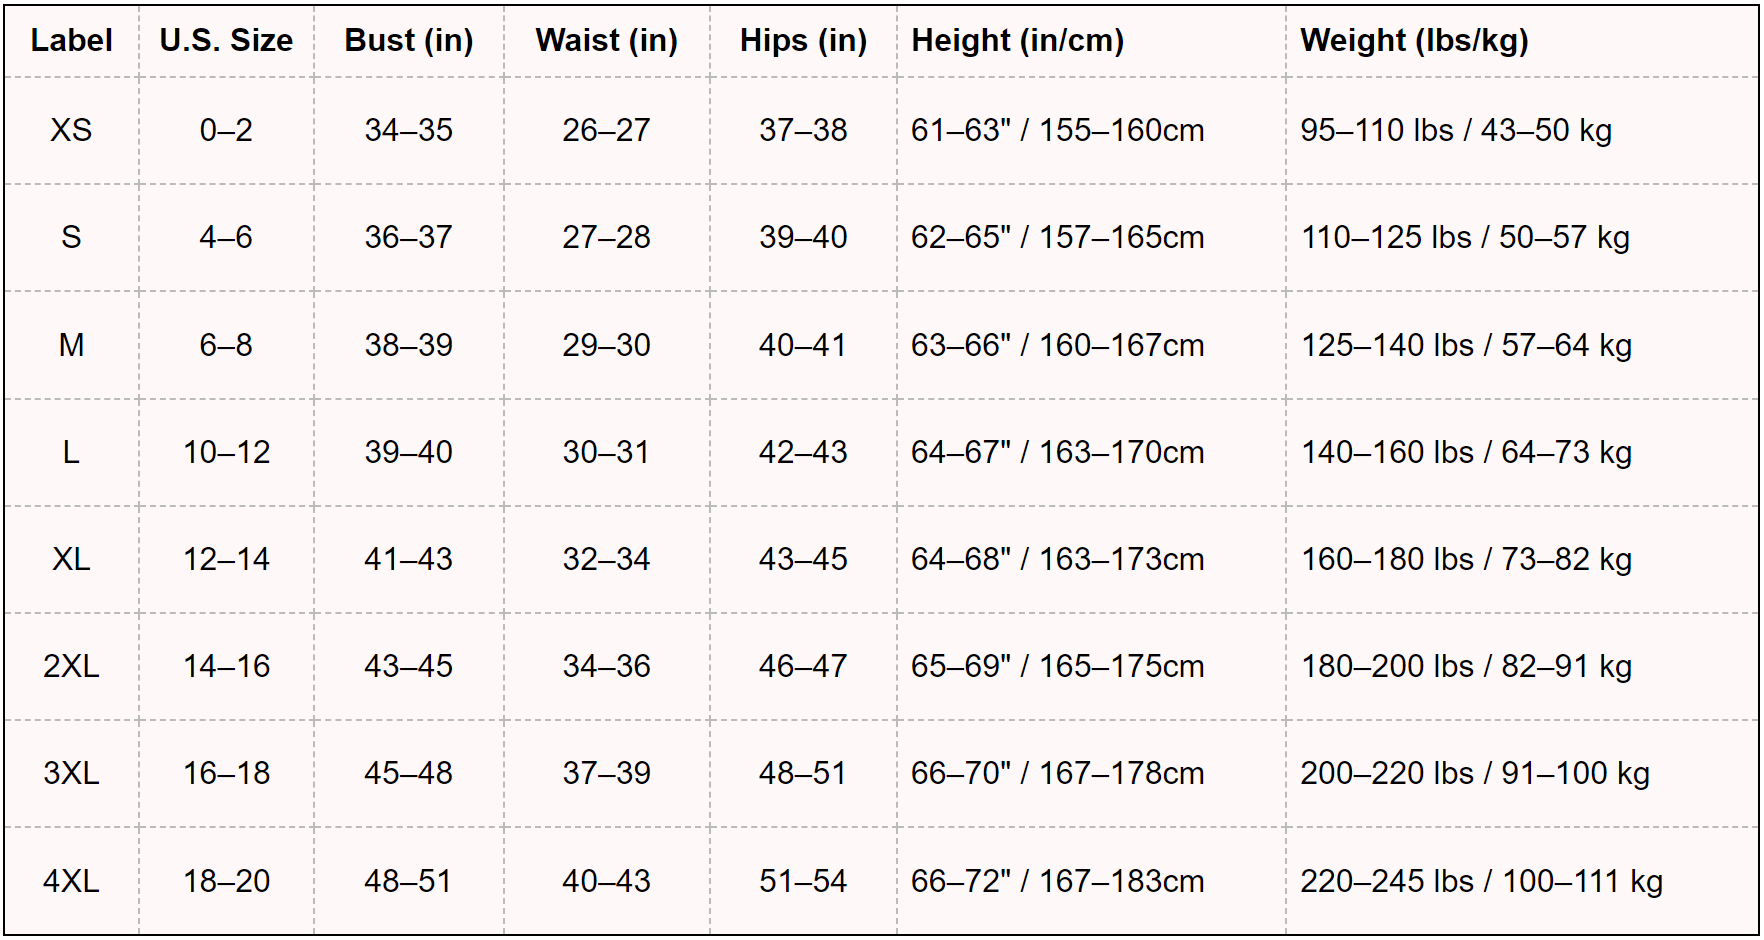Click the bust measurement 36–37 cell

coord(408,237)
